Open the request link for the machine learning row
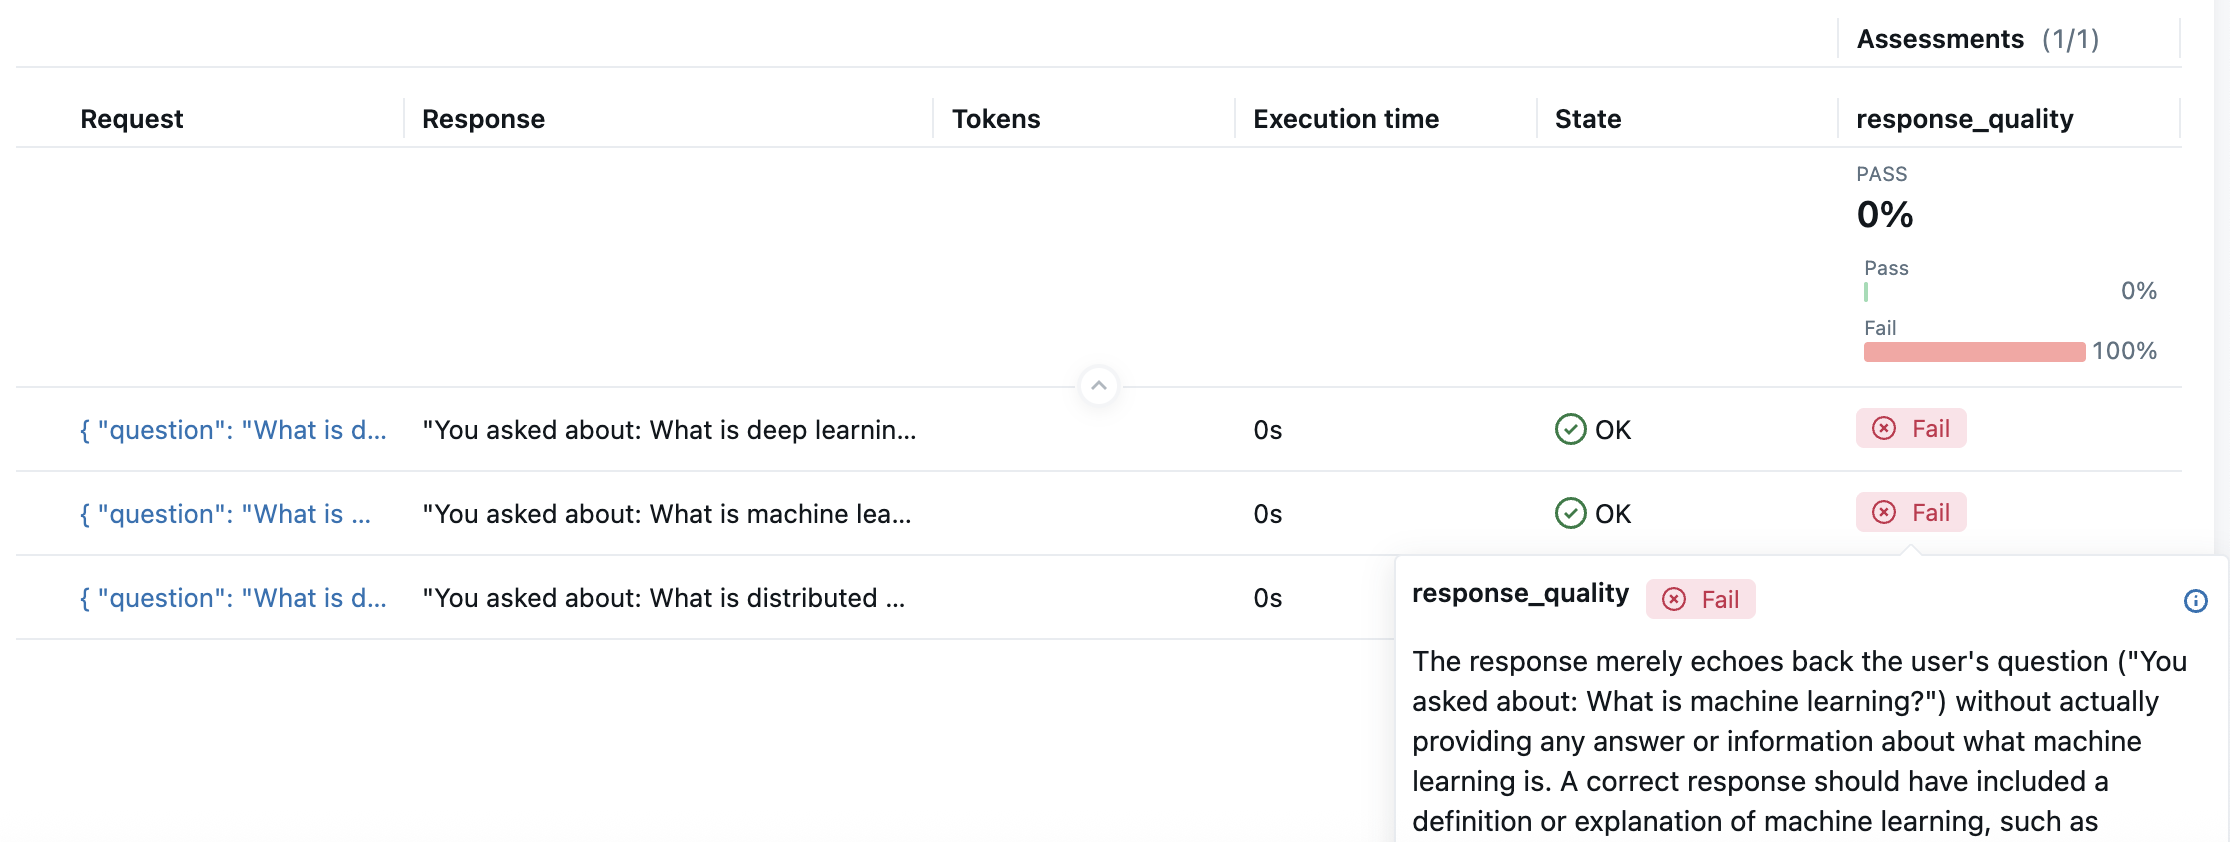2230x842 pixels. [225, 514]
